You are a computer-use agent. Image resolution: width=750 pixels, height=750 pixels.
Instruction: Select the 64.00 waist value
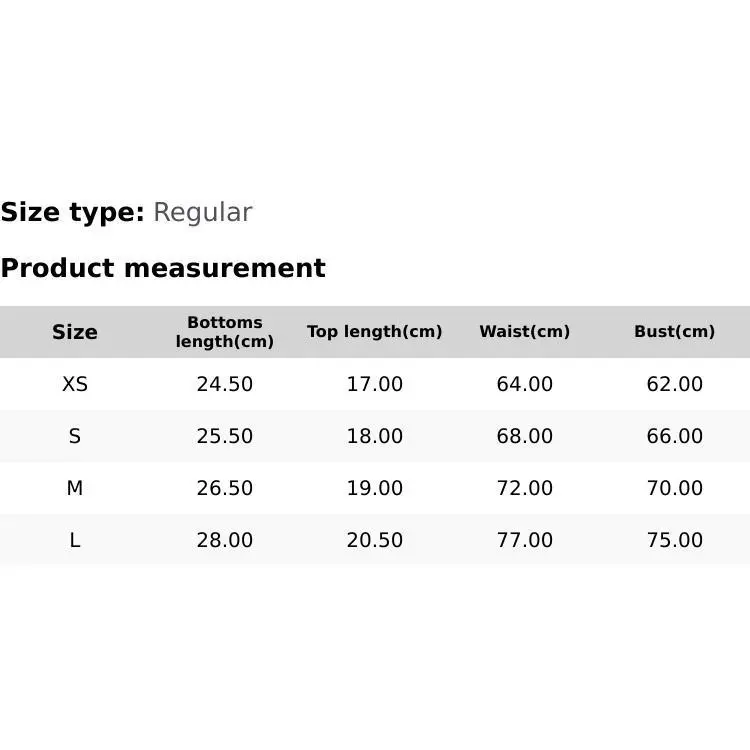525,384
